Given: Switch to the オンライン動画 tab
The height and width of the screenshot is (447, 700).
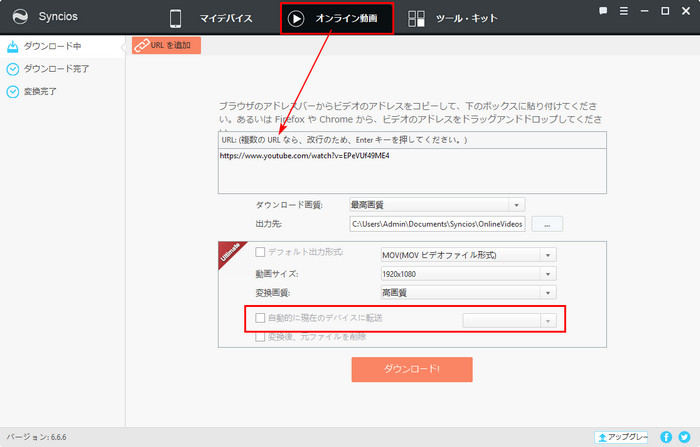Looking at the screenshot, I should [337, 18].
